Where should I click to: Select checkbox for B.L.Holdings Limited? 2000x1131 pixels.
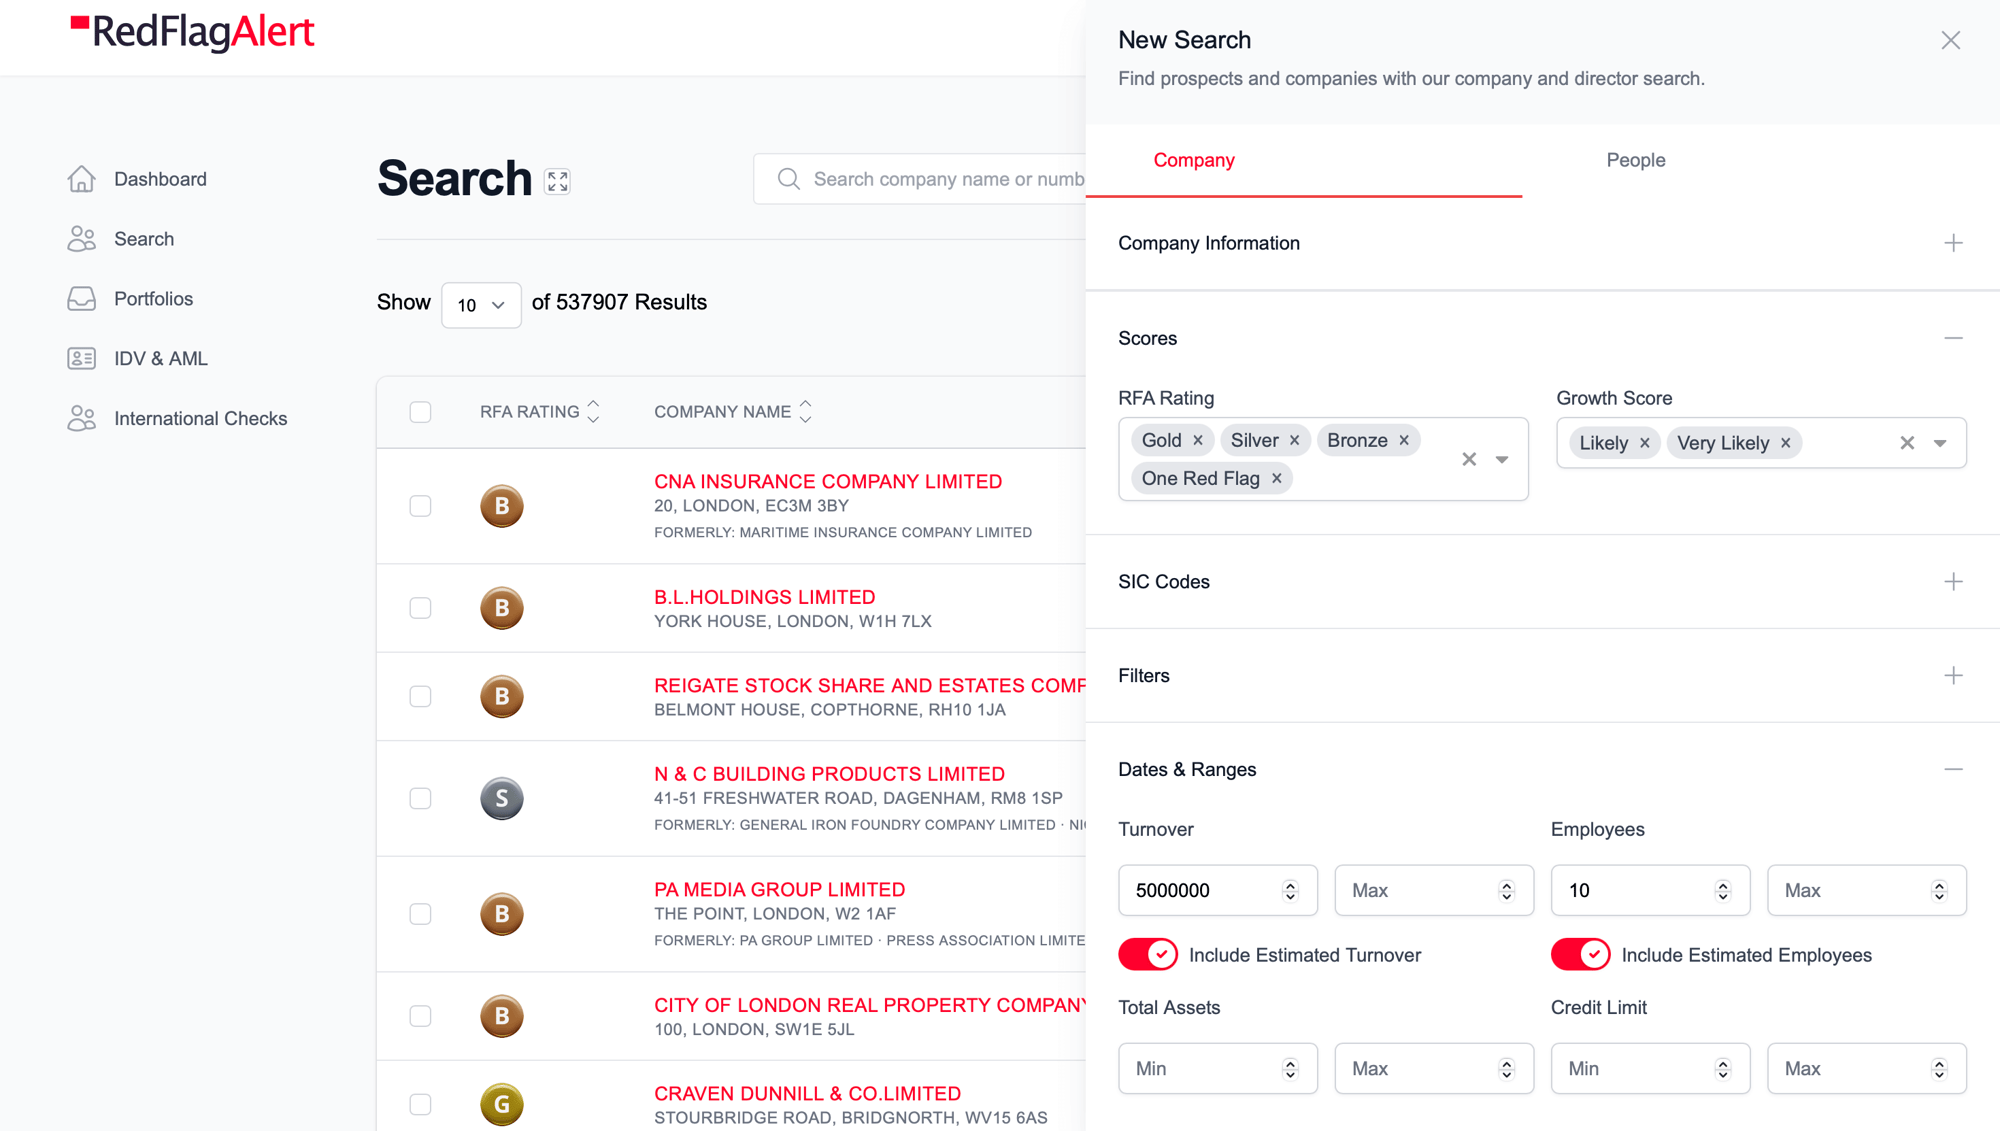[420, 608]
